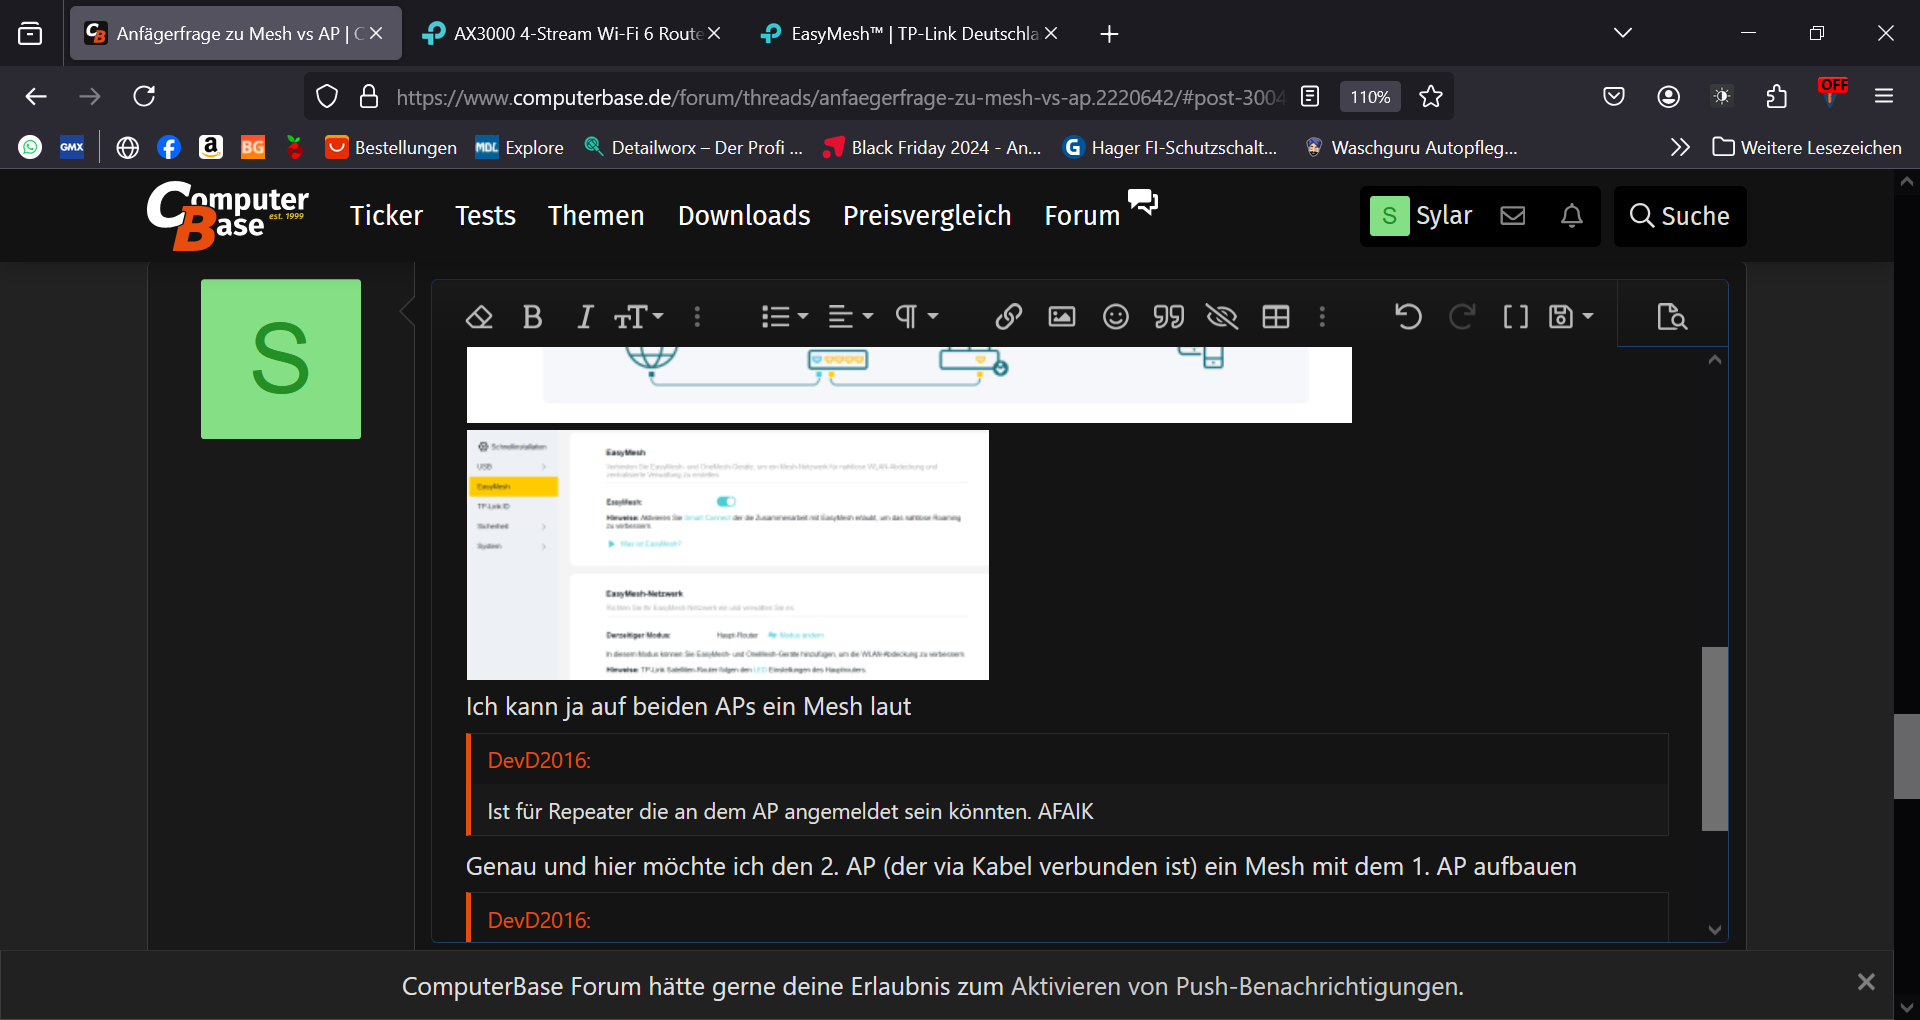Go to Downloads section

click(x=744, y=215)
